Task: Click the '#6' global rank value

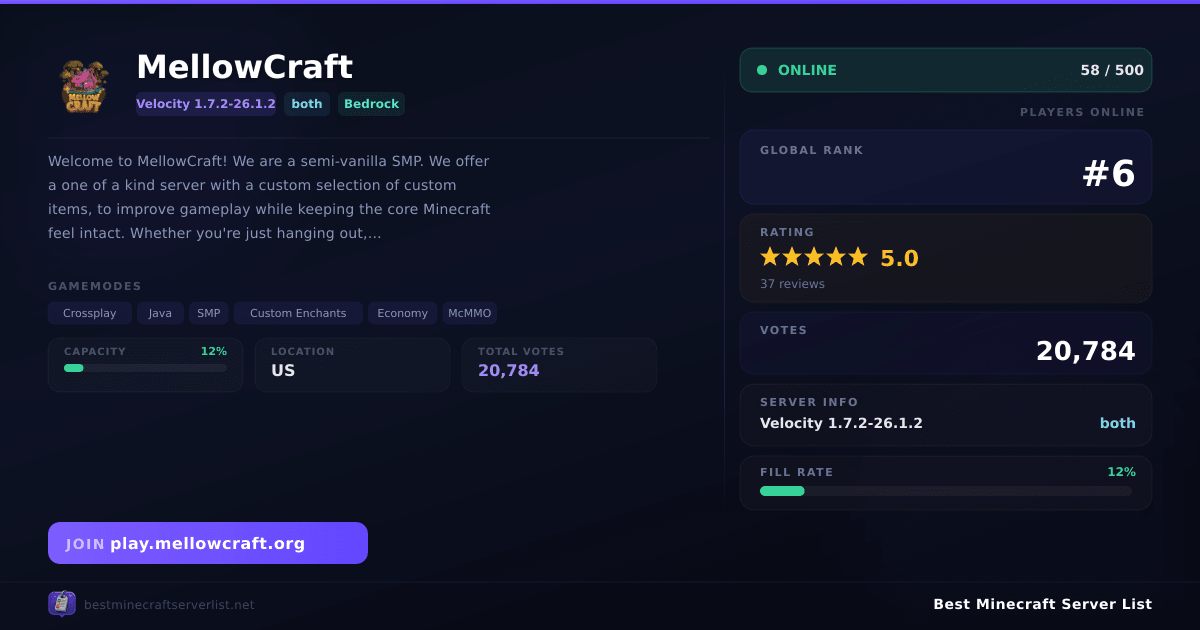Action: 1109,174
